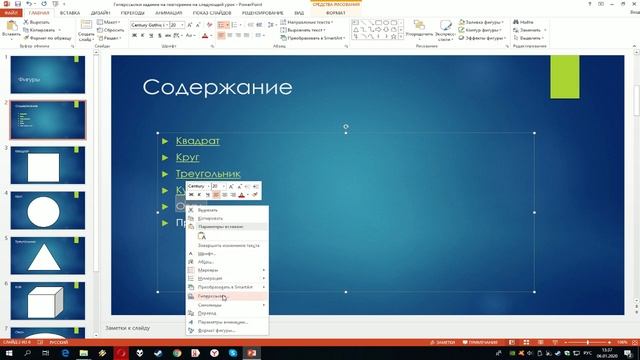Open Arrange (Упорядочить) in the Drawing group
This screenshot has width=640, height=360.
(x=419, y=29)
